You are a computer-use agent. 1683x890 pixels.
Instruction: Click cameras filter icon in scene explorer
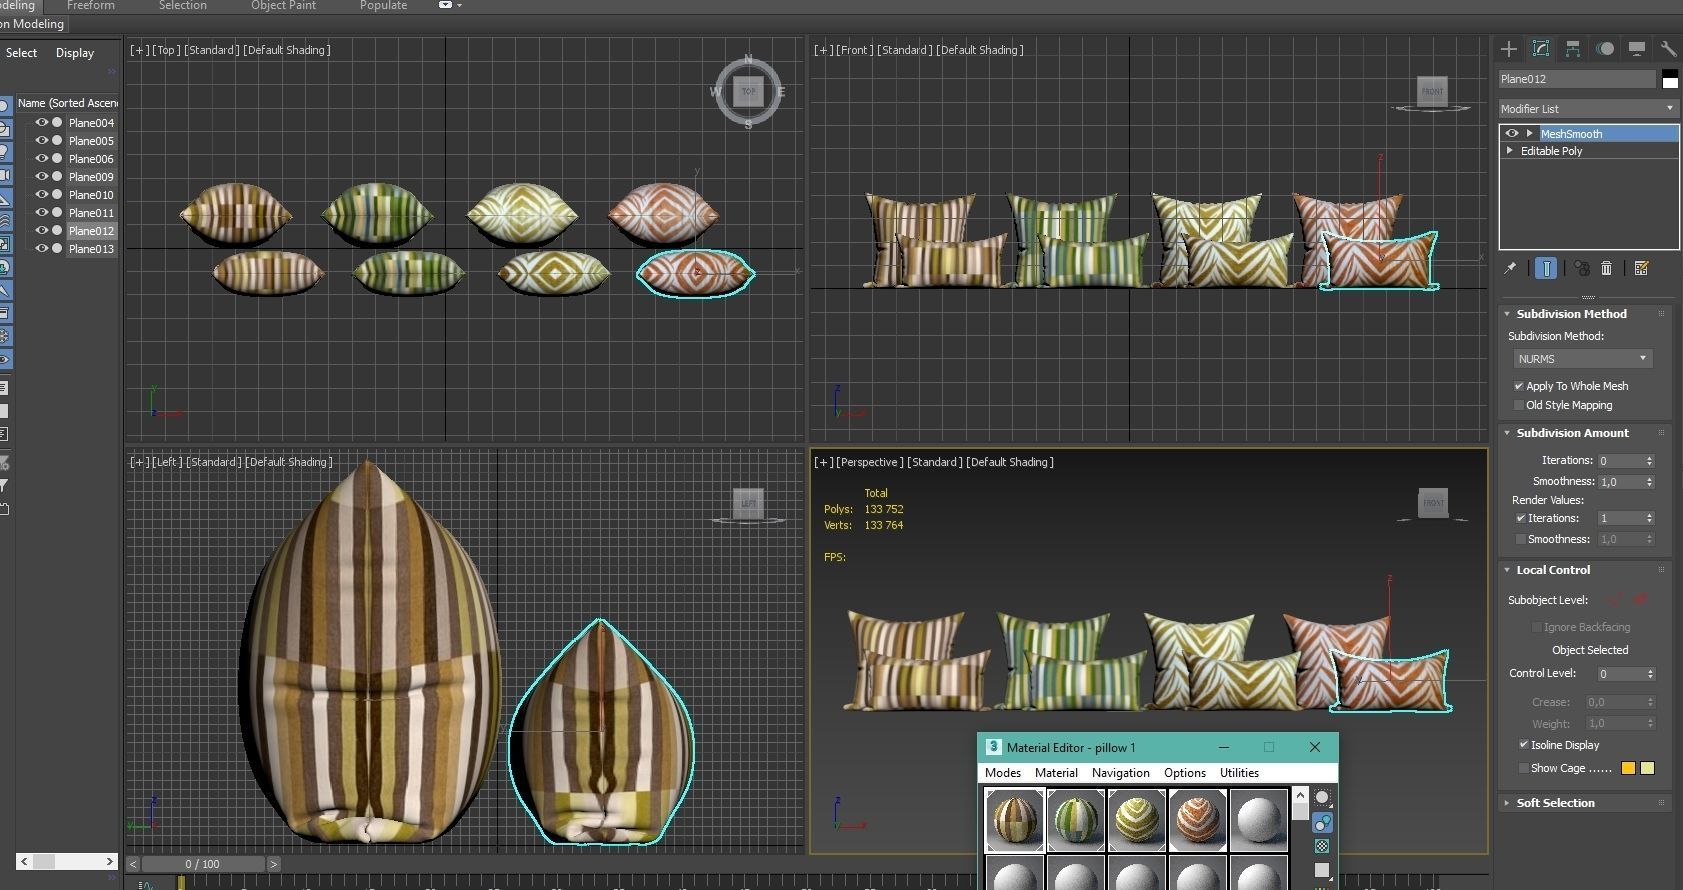(5, 175)
